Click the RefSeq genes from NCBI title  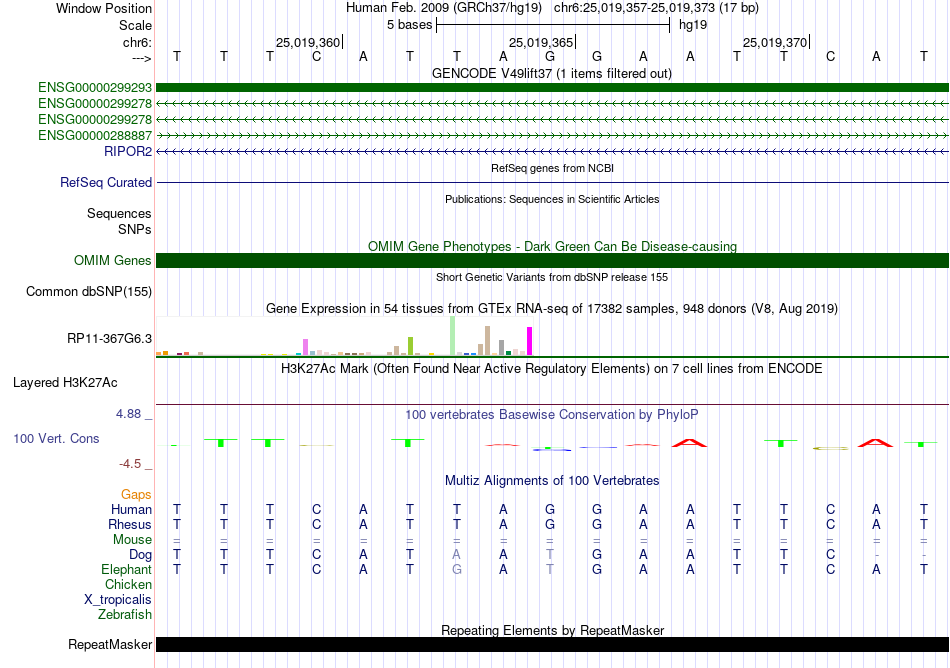tap(553, 168)
